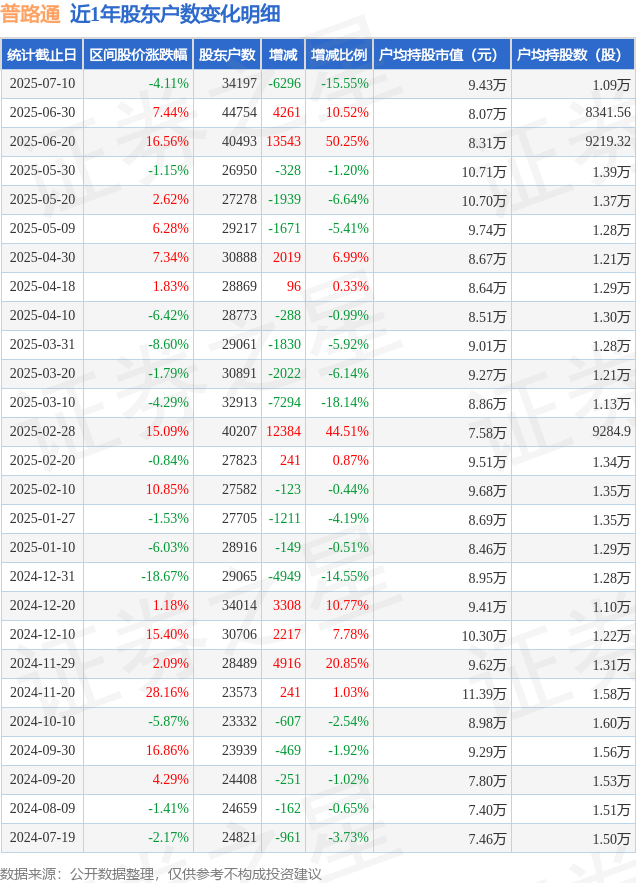Click the 28.16% price change cell

click(x=167, y=692)
